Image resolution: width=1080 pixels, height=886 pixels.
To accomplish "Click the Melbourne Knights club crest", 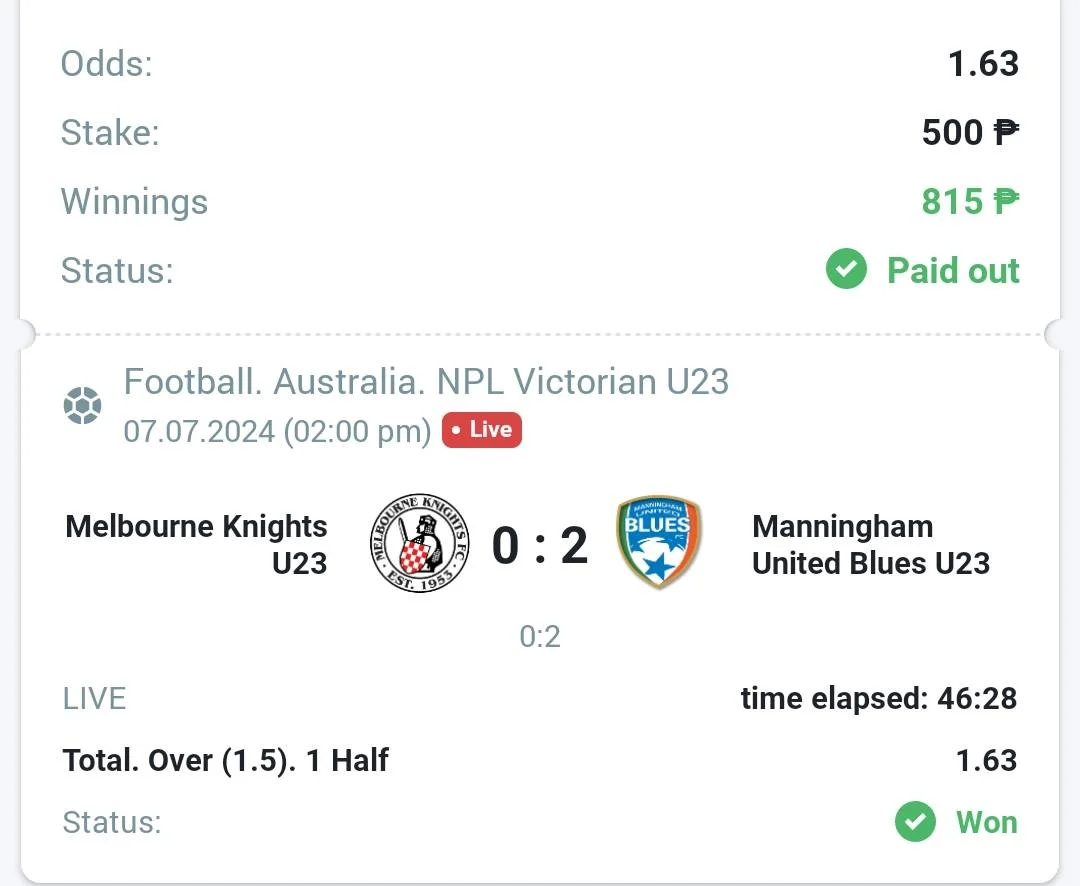I will click(x=419, y=544).
